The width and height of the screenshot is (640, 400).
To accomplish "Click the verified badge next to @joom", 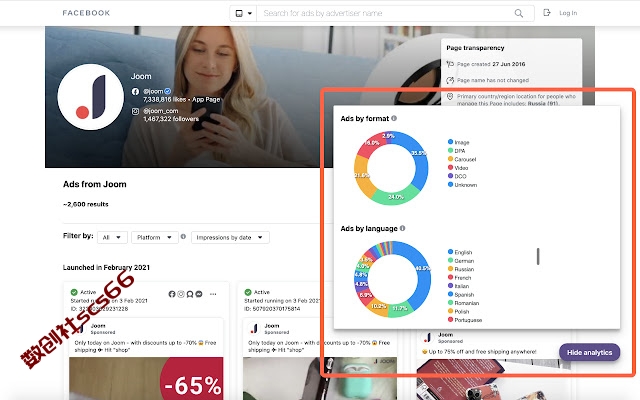I will (167, 91).
